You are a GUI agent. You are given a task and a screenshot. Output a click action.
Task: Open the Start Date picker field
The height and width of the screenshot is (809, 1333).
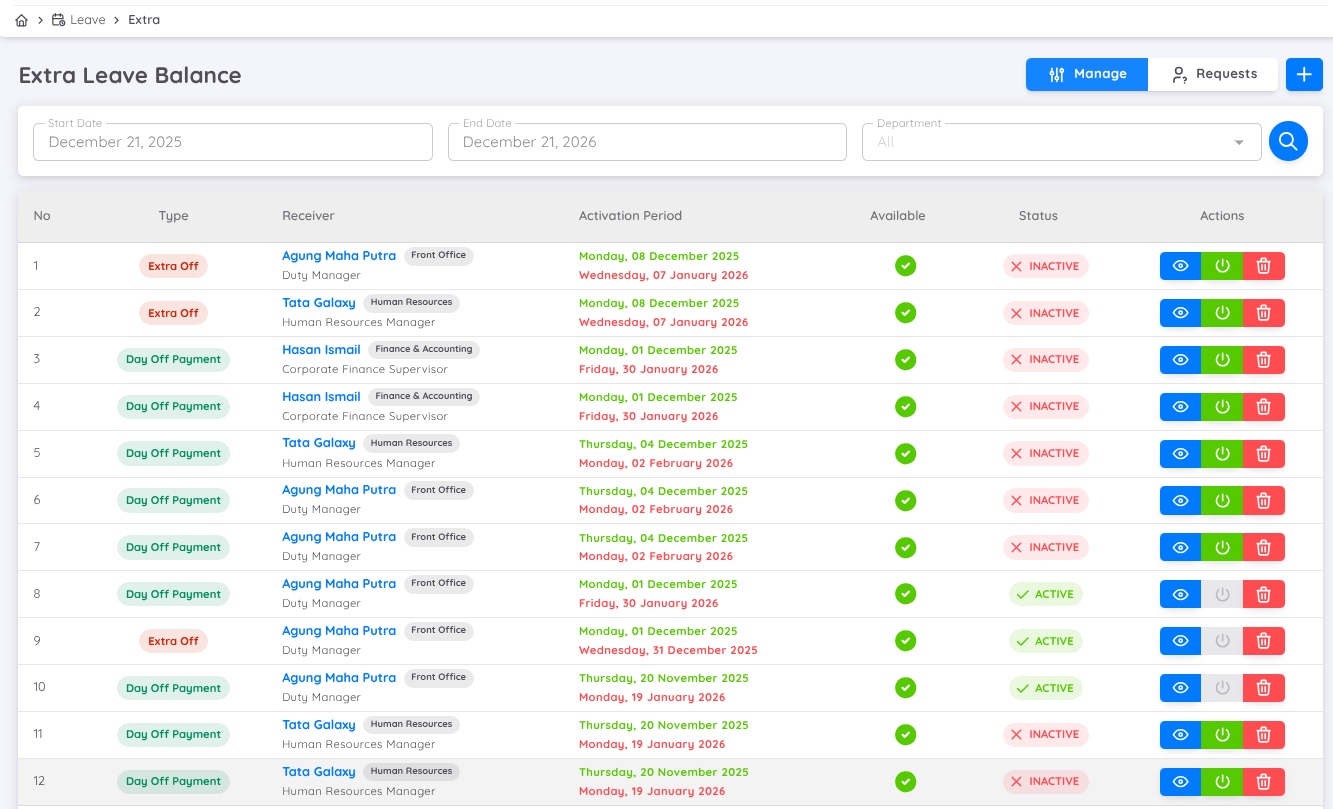tap(232, 142)
